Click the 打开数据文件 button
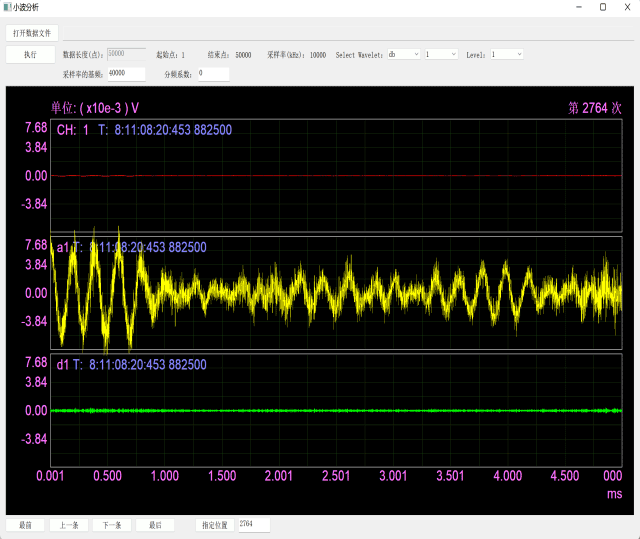 click(x=32, y=33)
